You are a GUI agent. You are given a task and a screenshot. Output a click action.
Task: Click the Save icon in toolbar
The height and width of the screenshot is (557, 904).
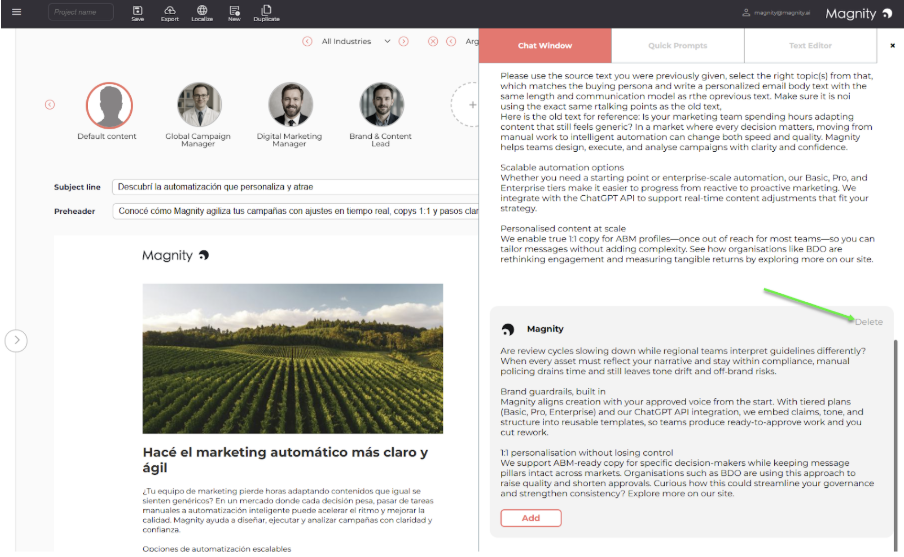click(x=137, y=13)
